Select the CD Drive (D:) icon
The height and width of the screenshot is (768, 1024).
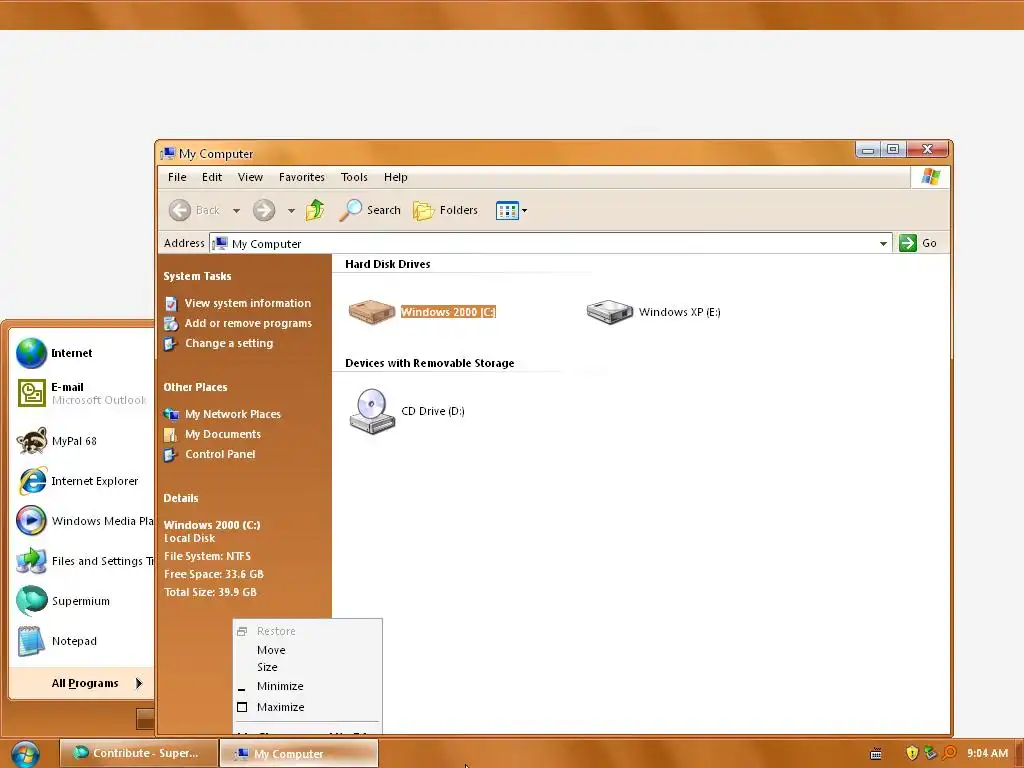pos(372,411)
